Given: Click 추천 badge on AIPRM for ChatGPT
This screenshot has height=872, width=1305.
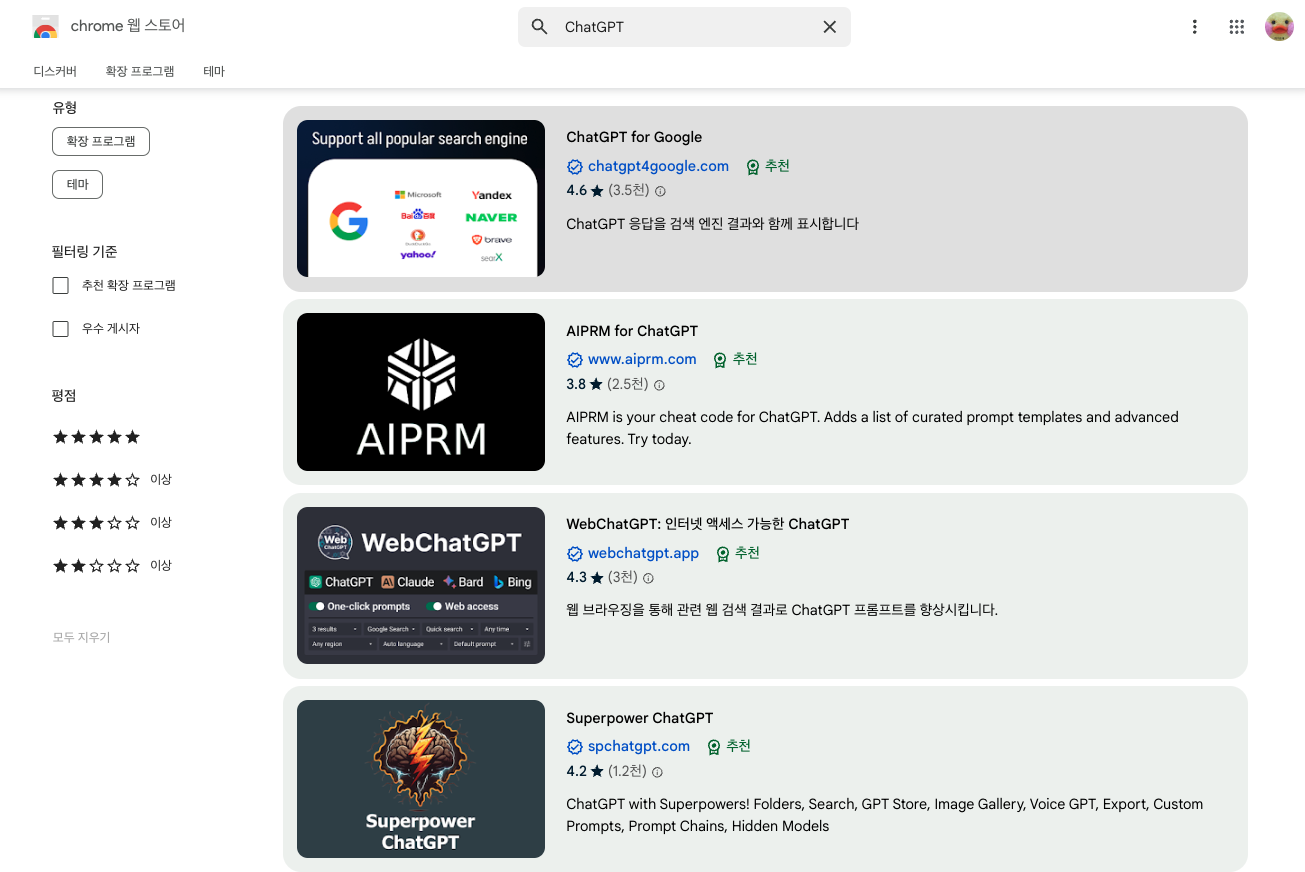Looking at the screenshot, I should (735, 359).
